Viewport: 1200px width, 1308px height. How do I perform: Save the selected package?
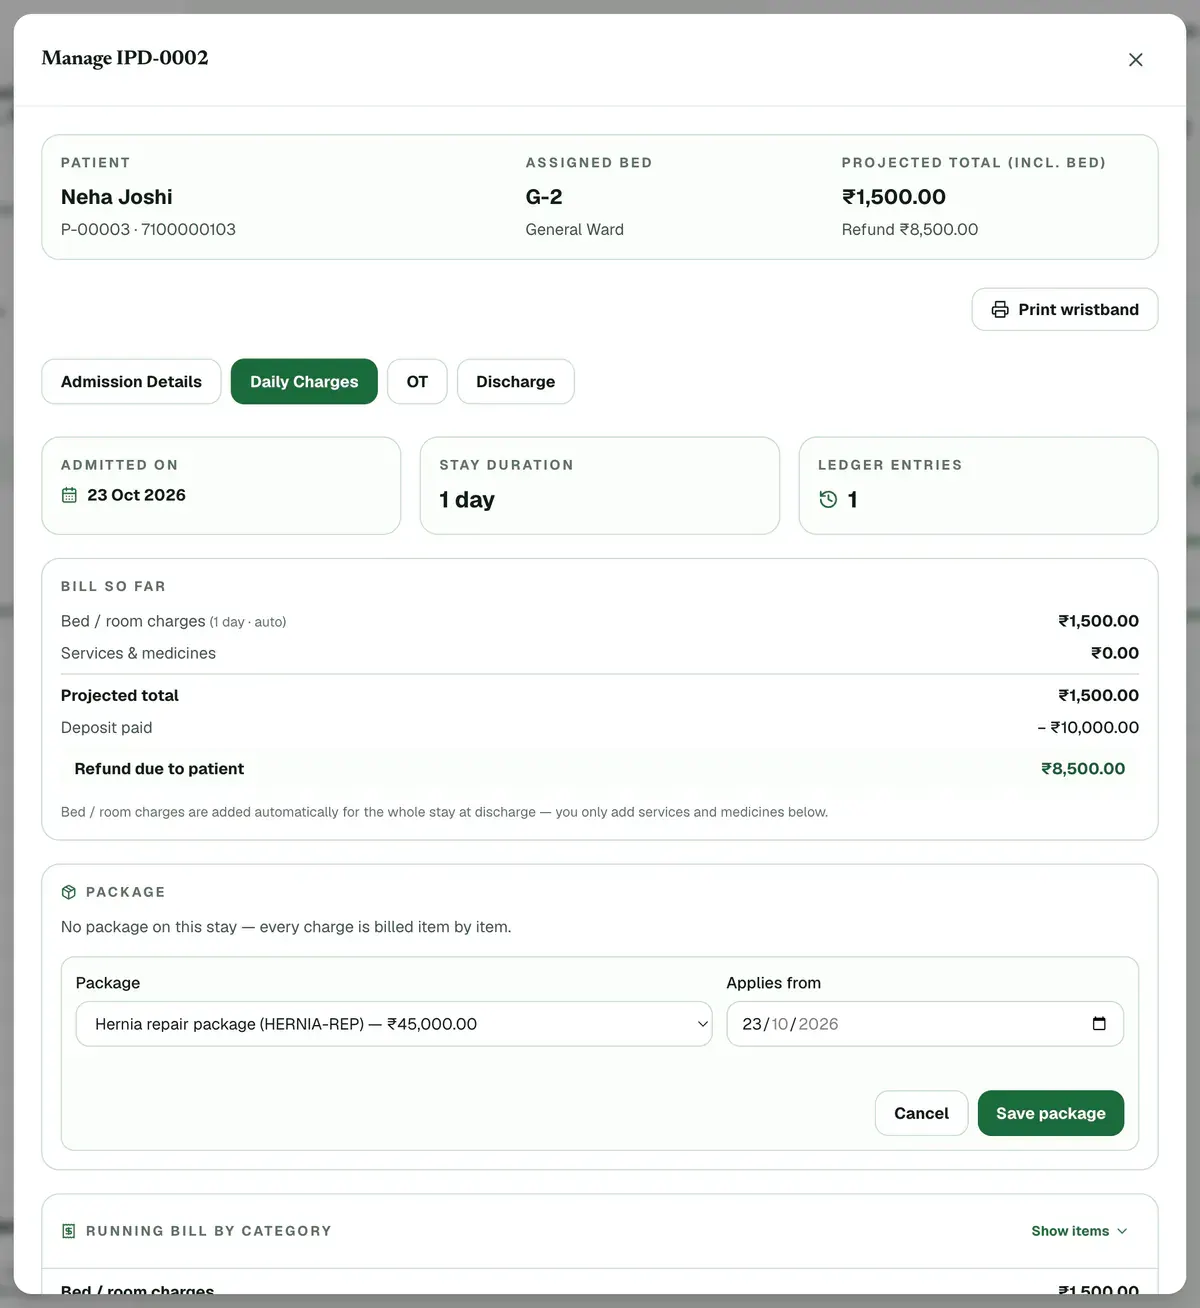pos(1051,1113)
